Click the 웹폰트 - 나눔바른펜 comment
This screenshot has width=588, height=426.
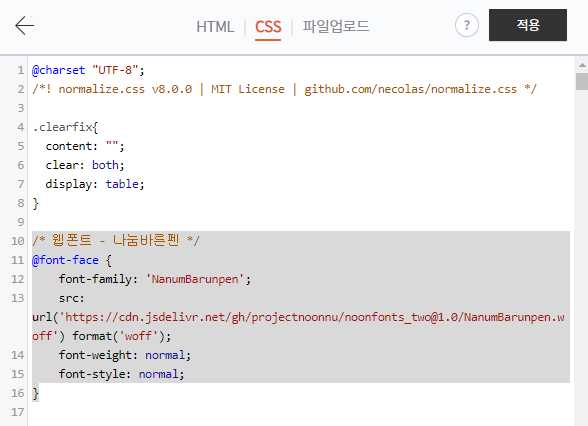[116, 240]
